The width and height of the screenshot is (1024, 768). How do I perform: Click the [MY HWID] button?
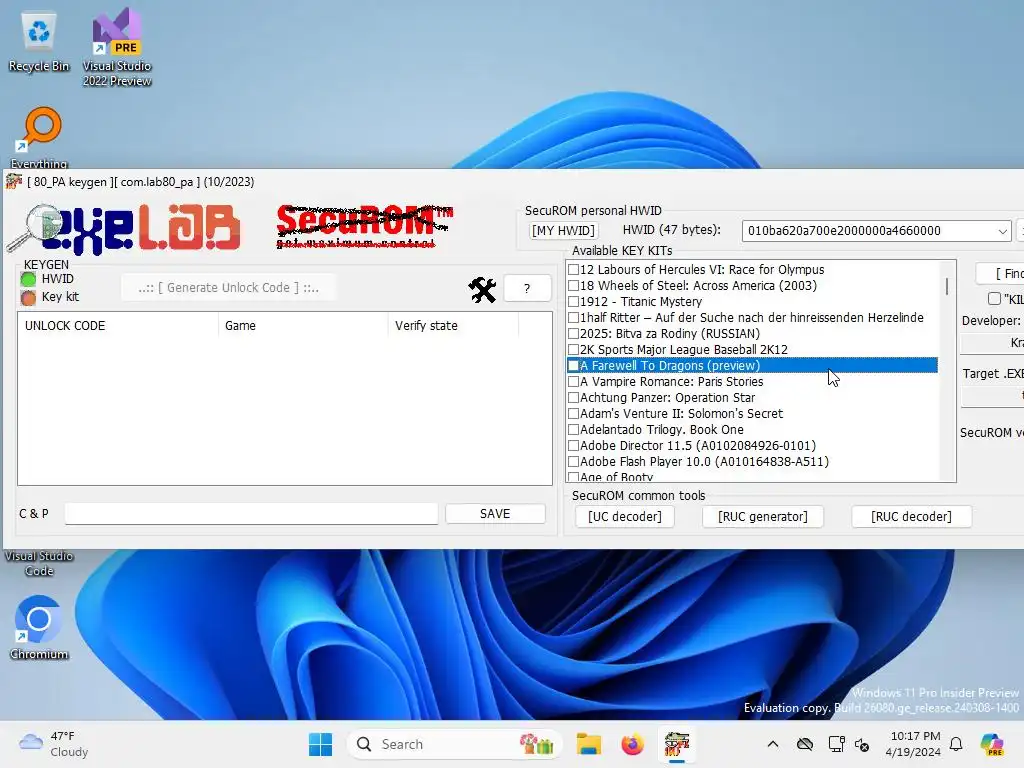pyautogui.click(x=563, y=231)
